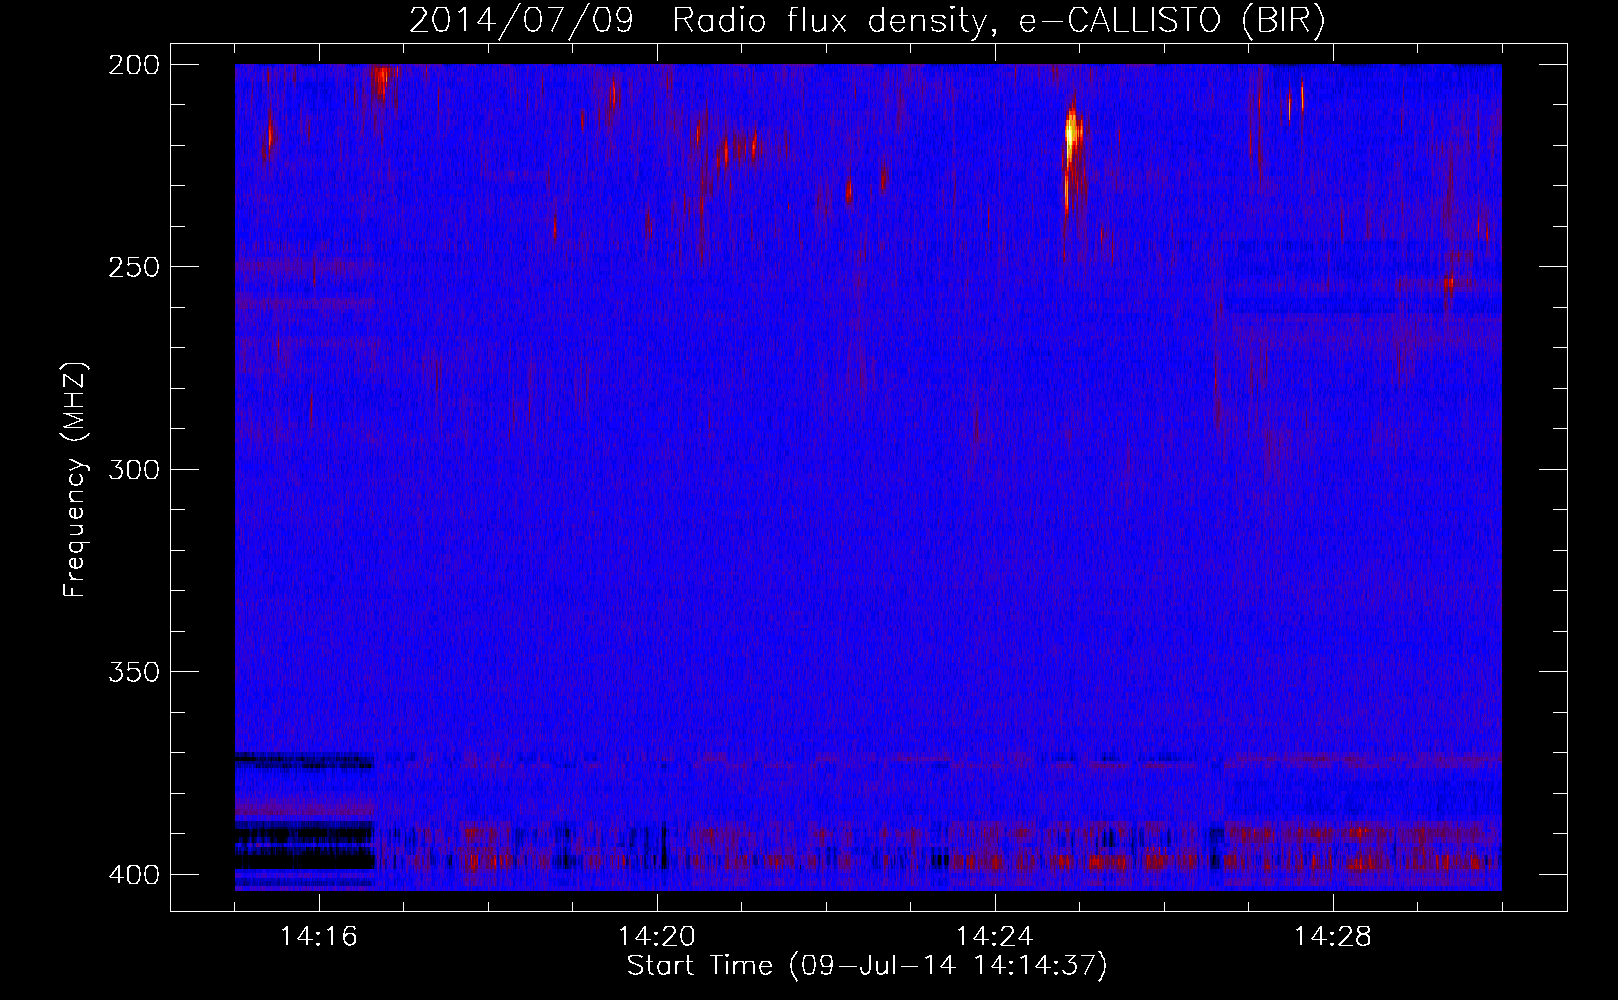The height and width of the screenshot is (1000, 1618).
Task: Click the 250 frequency tick label
Action: [133, 267]
